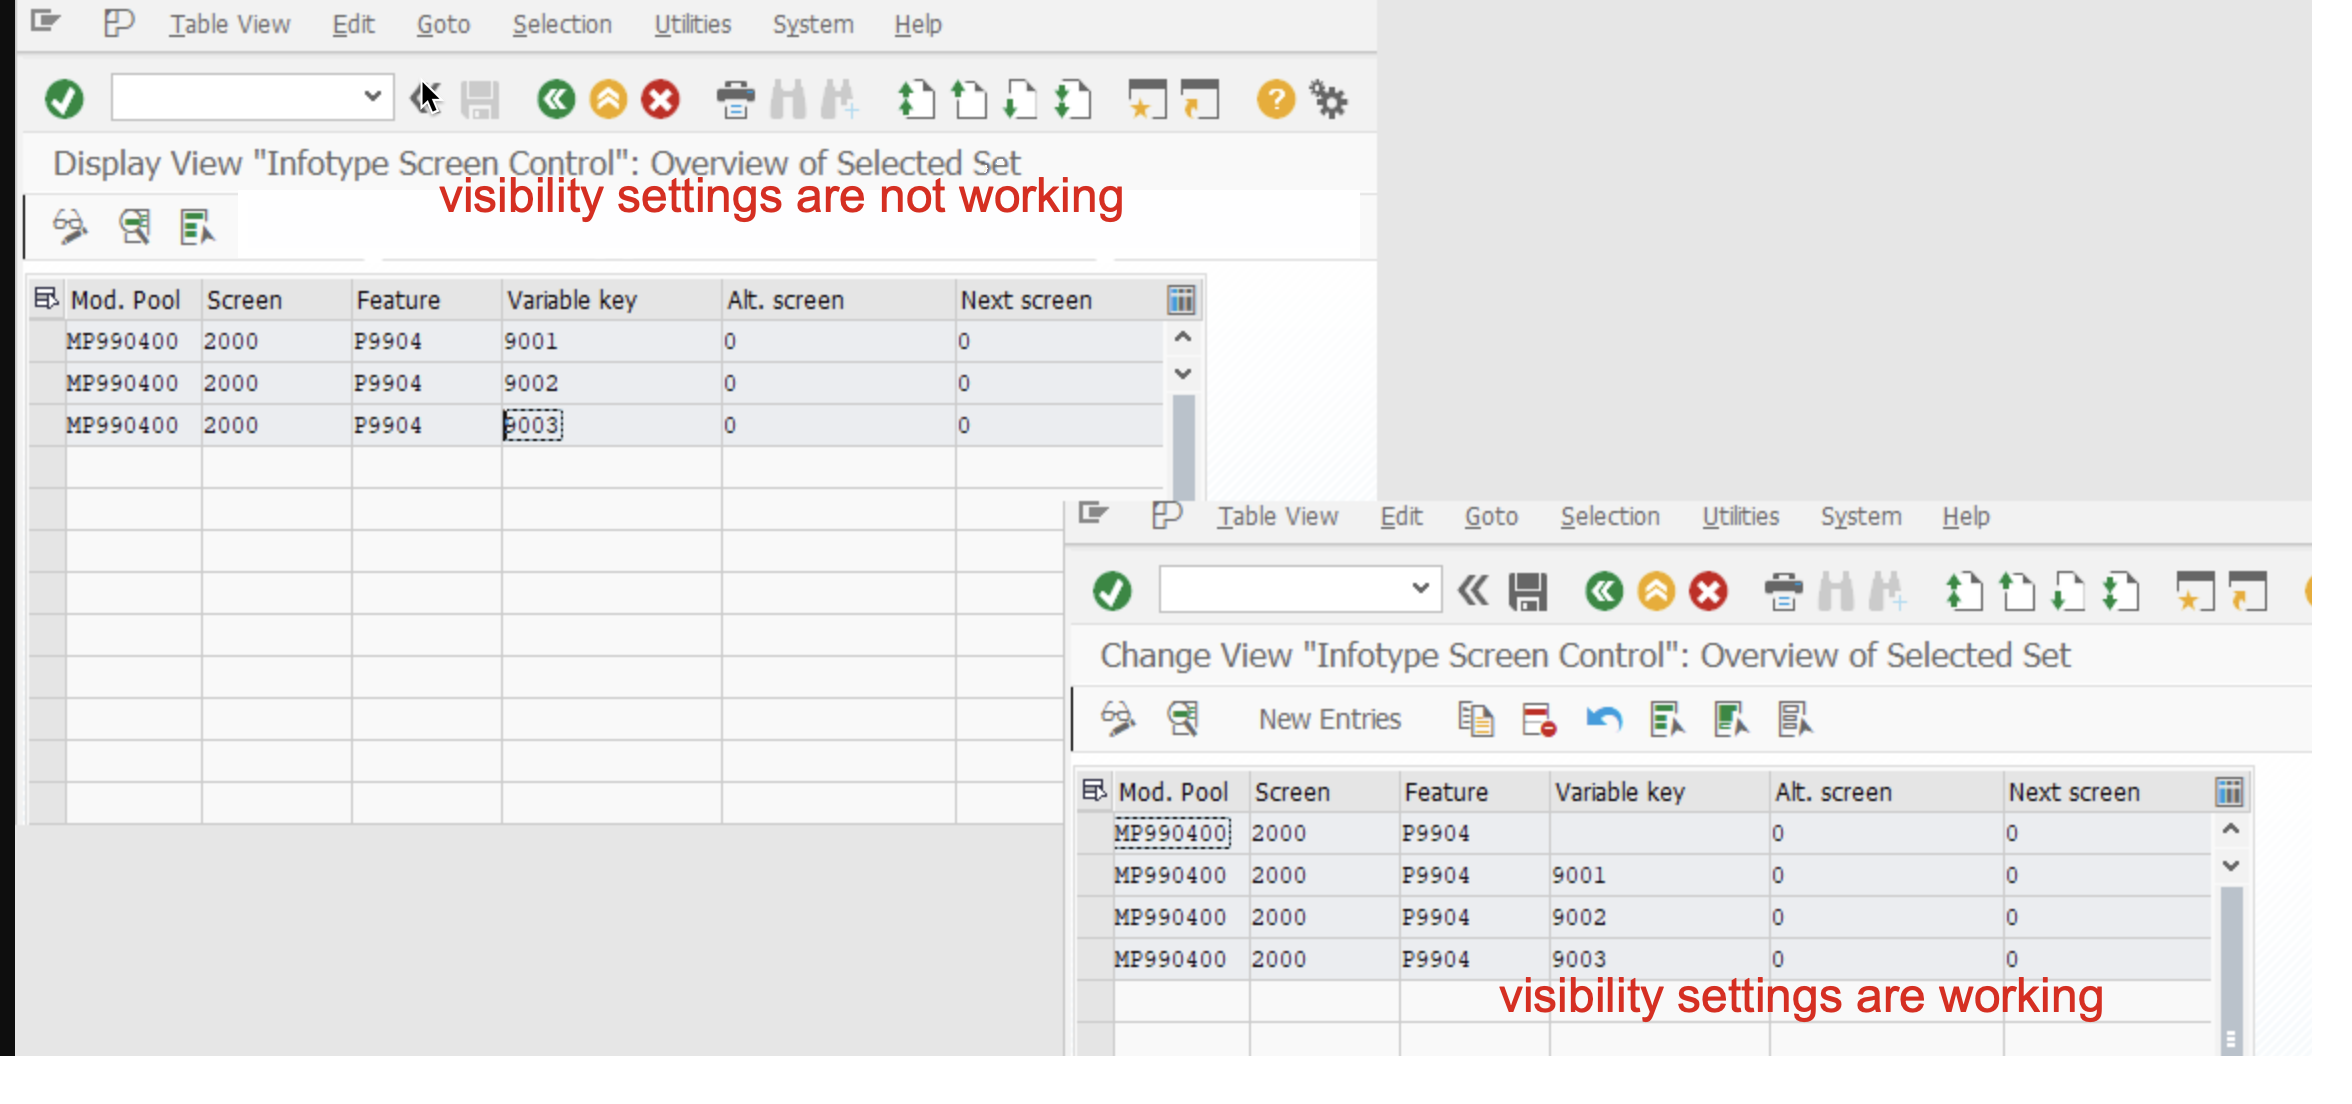
Task: Click Customize Local Layout gear icon
Action: click(x=1329, y=99)
